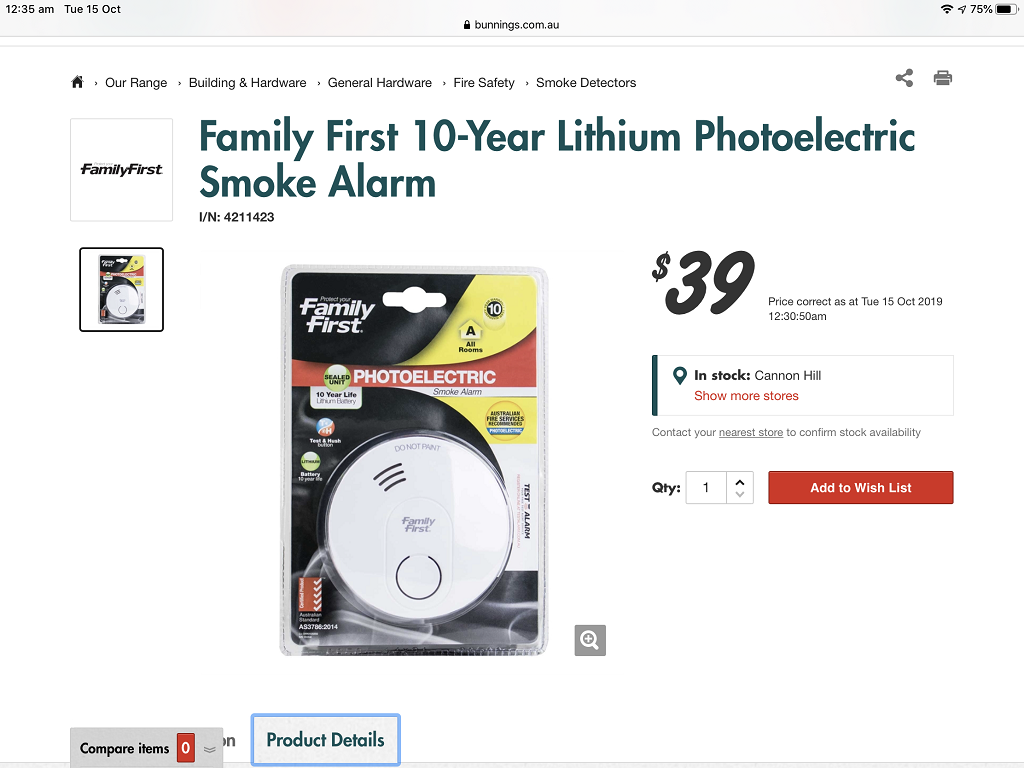1024x768 pixels.
Task: Click the FamilyFirst brand logo
Action: click(x=121, y=170)
